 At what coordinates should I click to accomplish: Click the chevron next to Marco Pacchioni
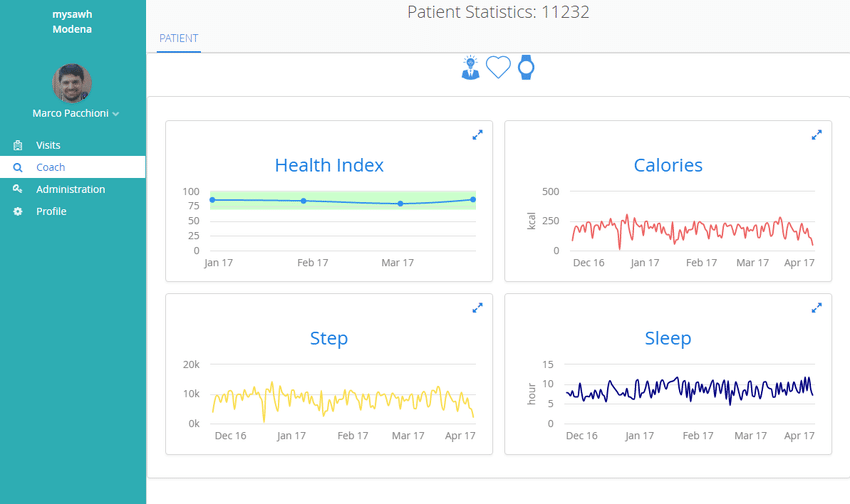(115, 114)
